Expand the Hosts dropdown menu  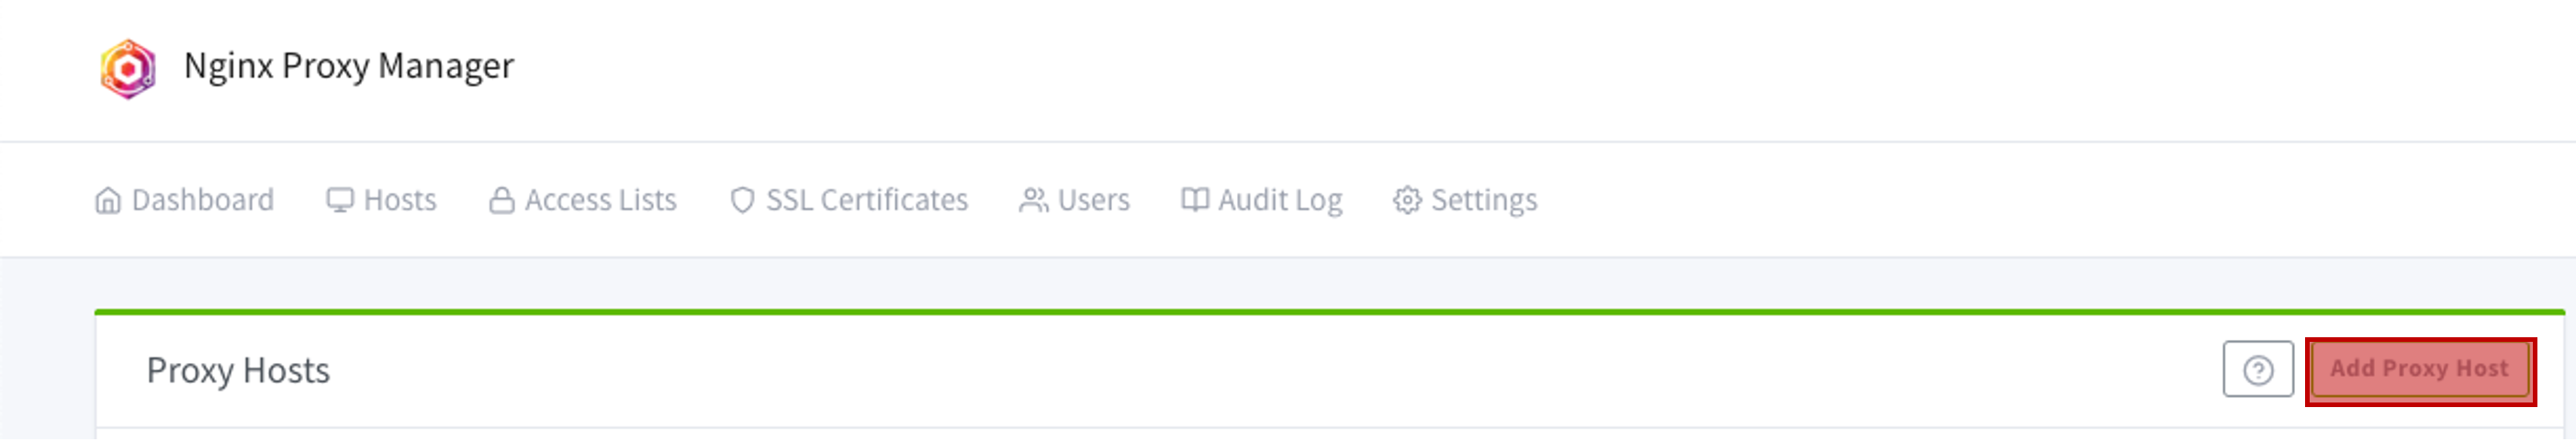(x=382, y=201)
